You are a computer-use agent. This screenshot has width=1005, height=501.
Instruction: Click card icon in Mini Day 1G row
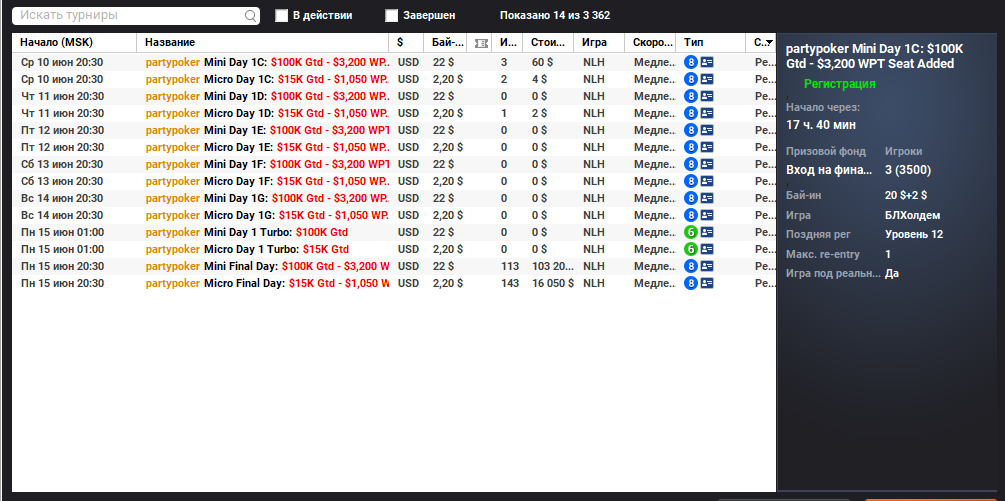tap(707, 198)
